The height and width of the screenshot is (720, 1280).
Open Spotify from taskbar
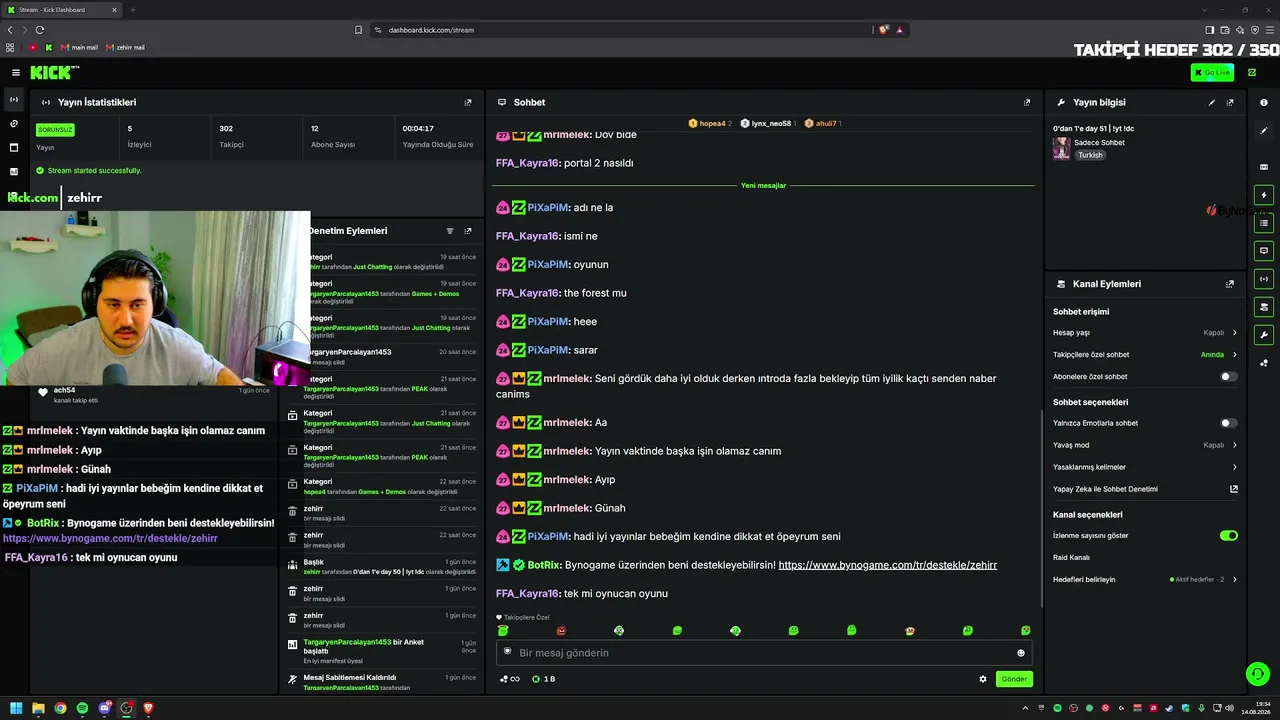click(82, 708)
